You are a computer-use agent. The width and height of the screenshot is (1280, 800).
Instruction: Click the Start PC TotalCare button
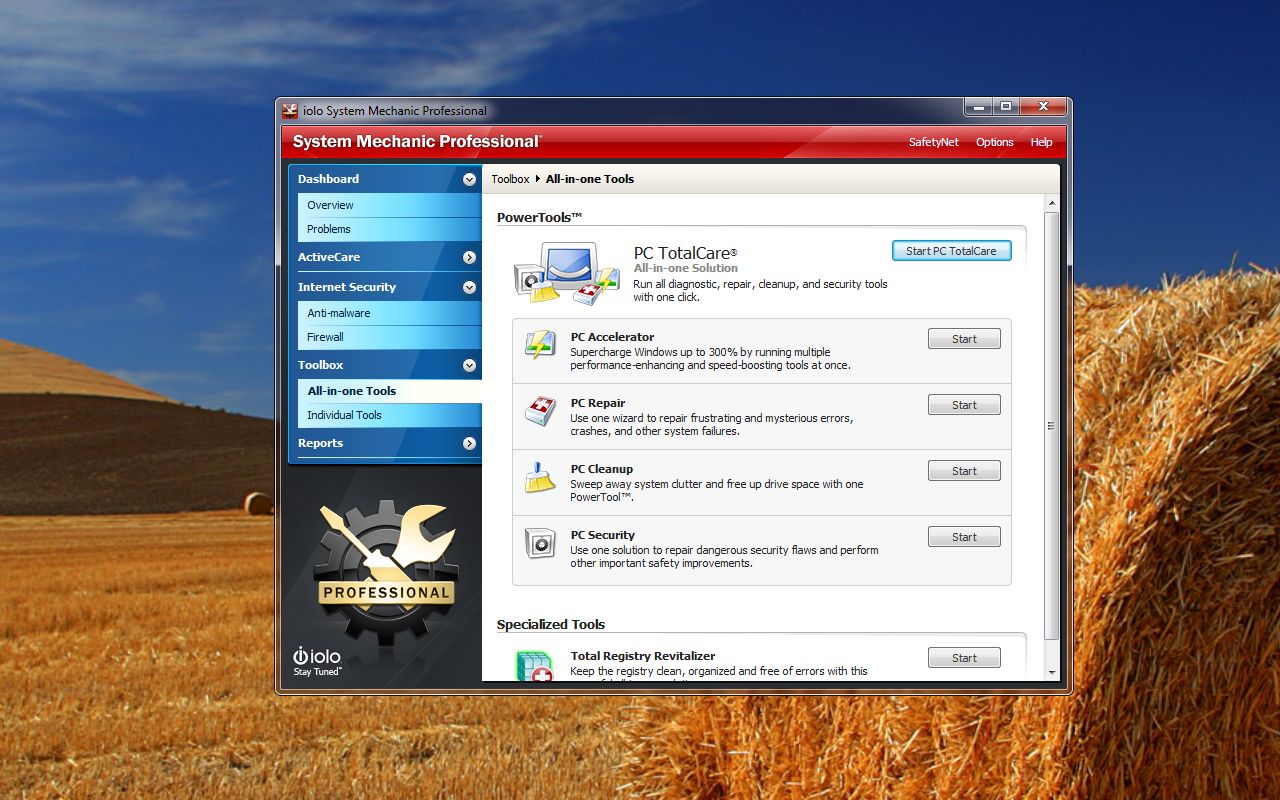coord(951,251)
